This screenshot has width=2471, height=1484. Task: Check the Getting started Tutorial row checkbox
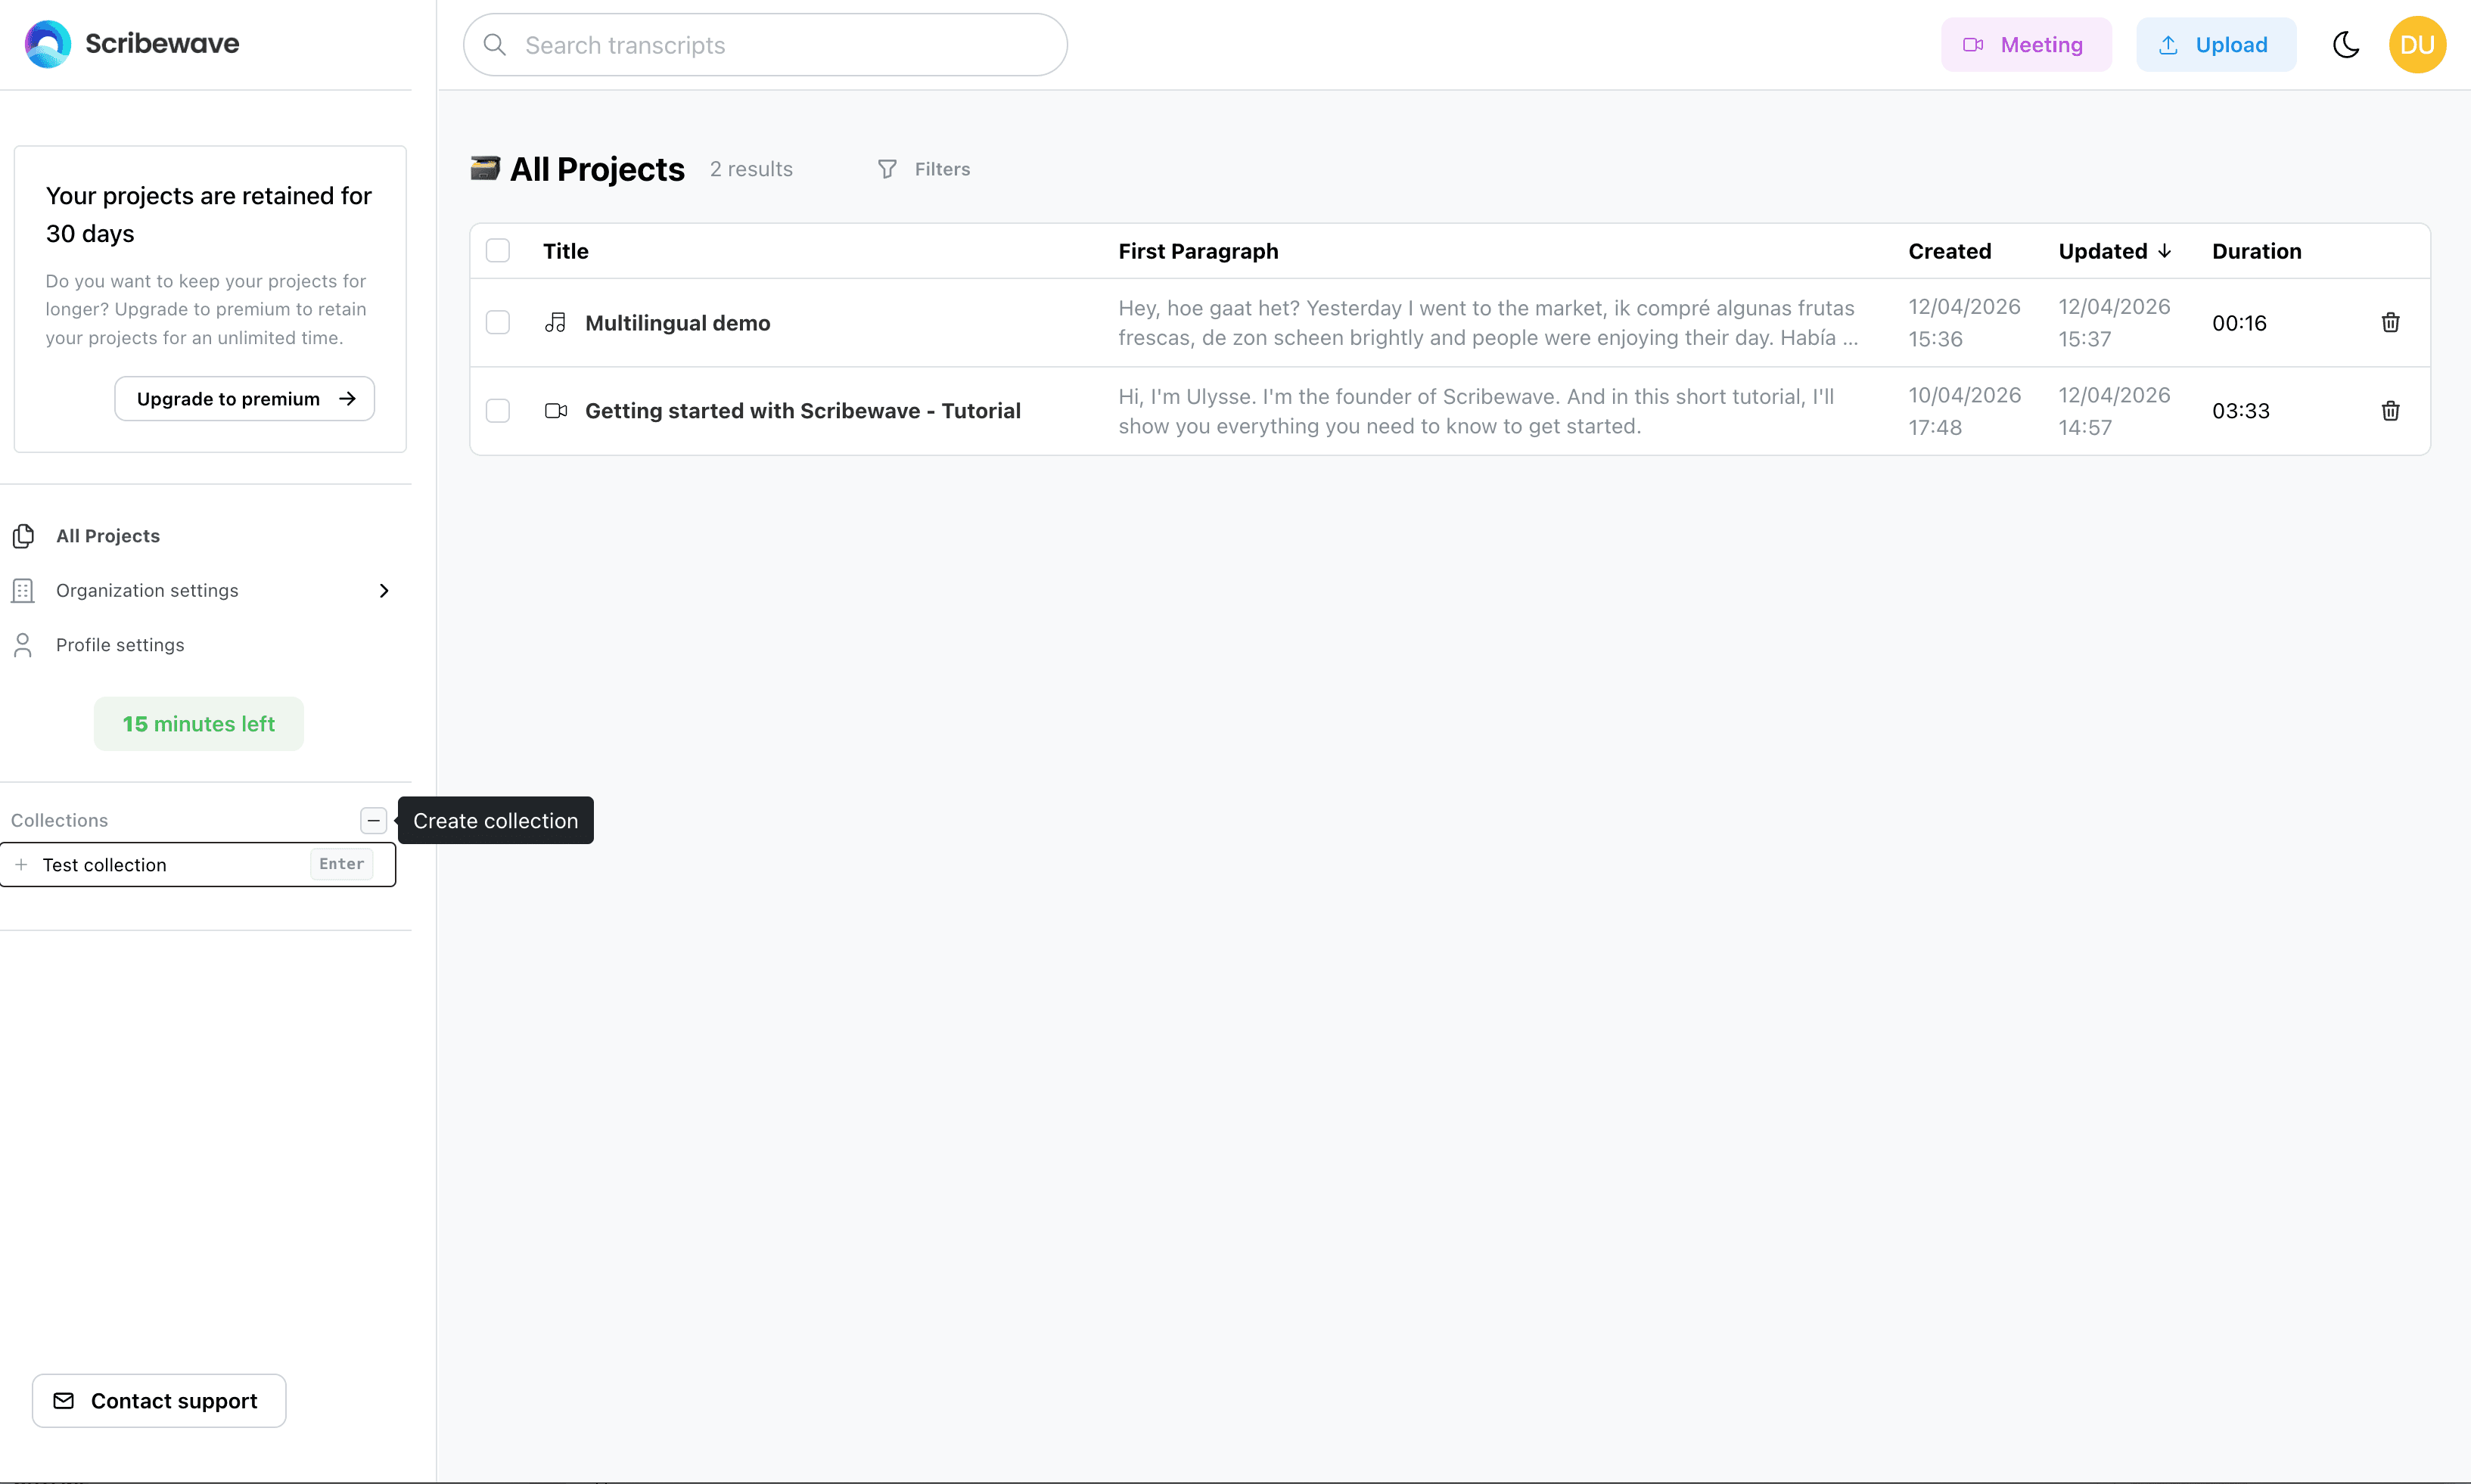click(x=498, y=410)
